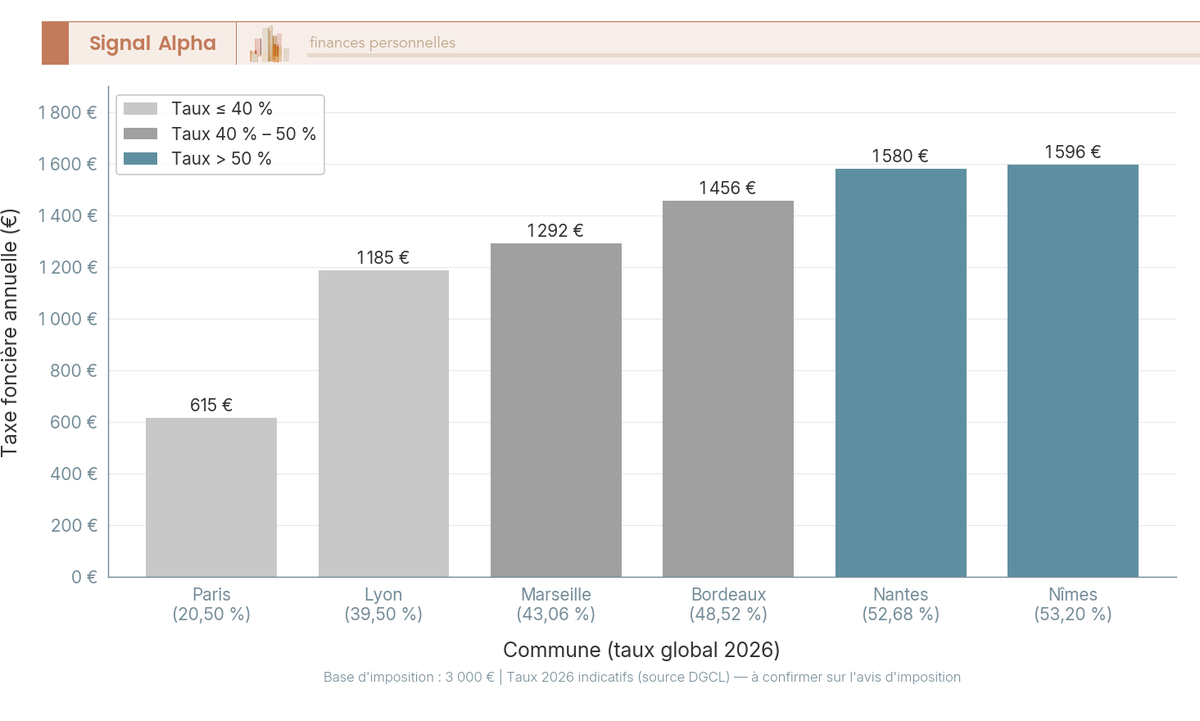Select the Nîmes bar
1200x721 pixels.
[x=1073, y=371]
